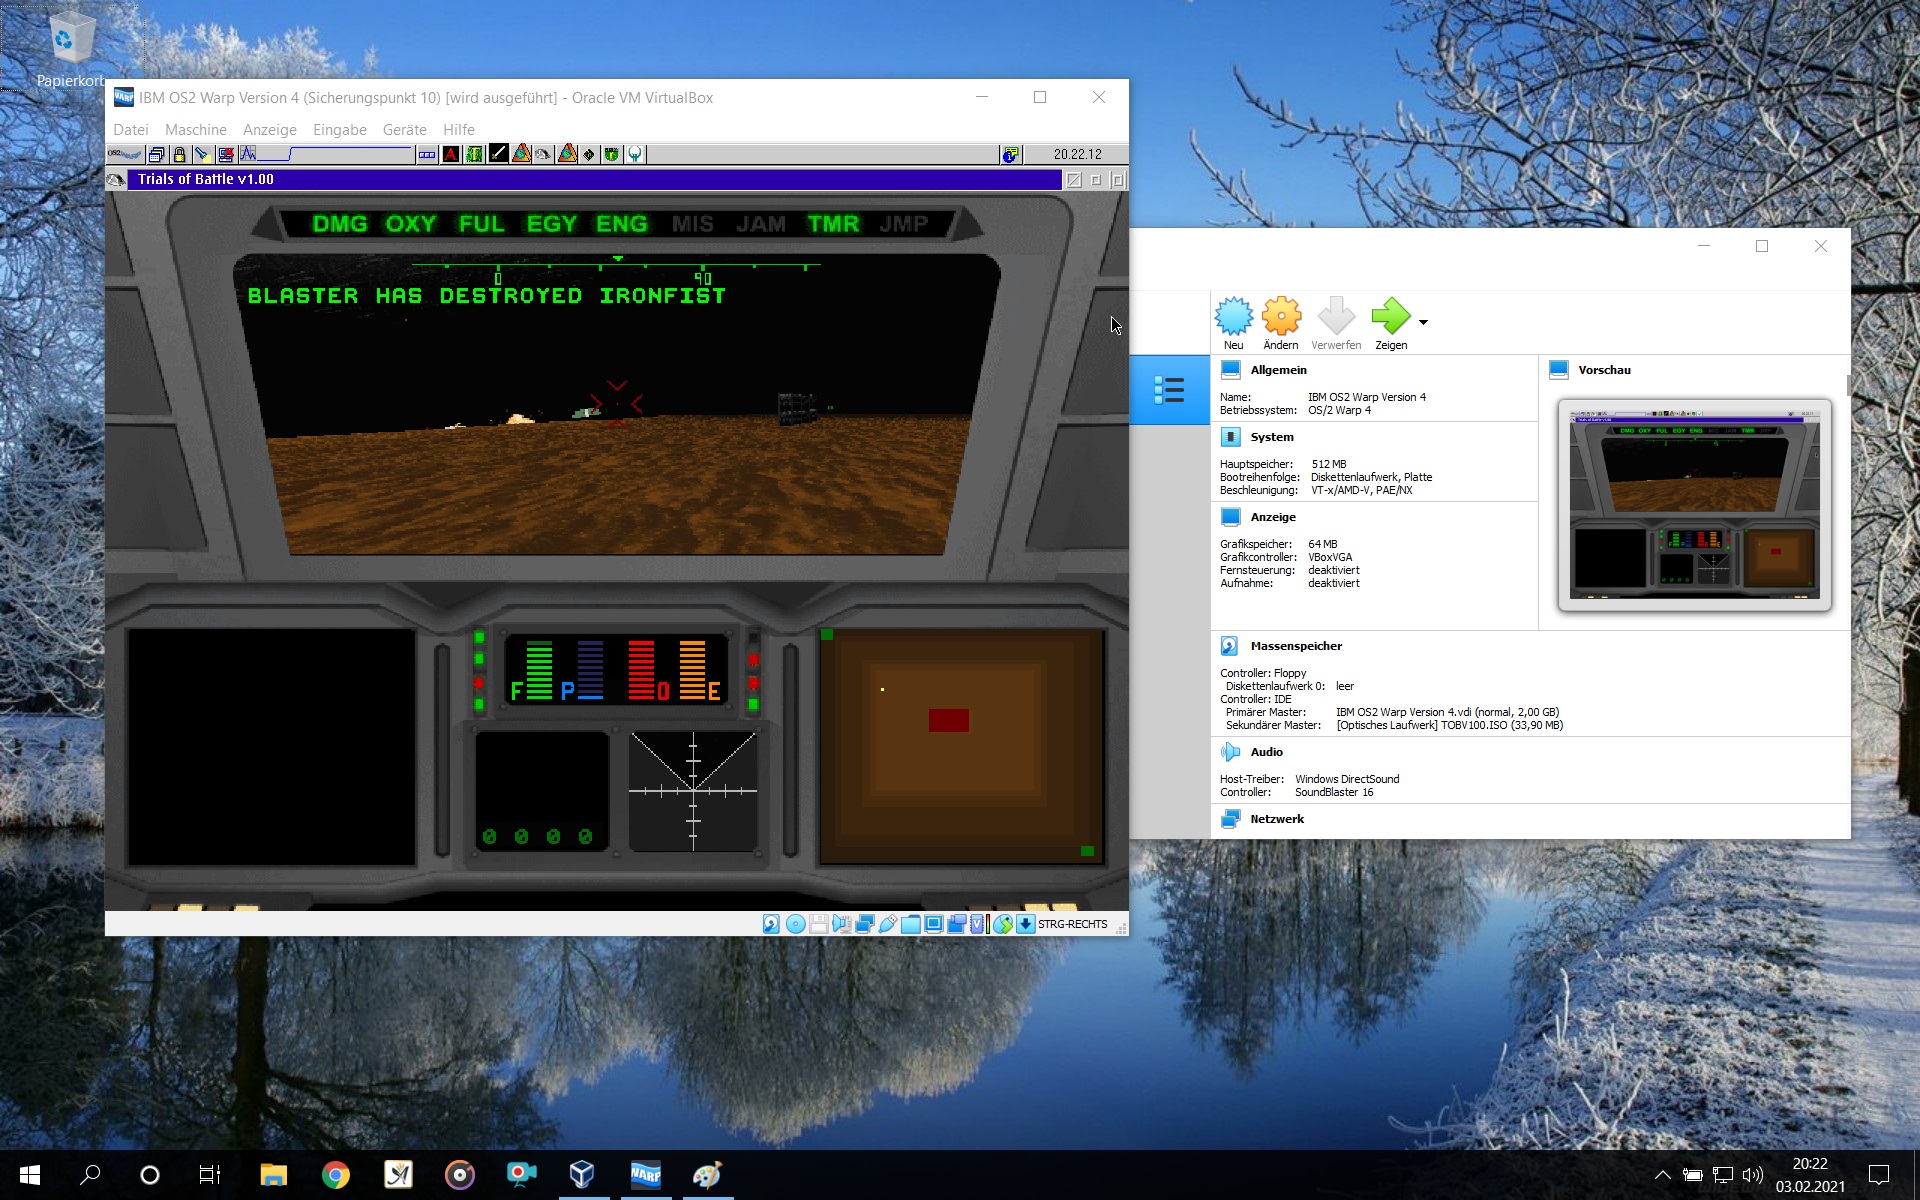Click the keyboard capture arrow icon in status bar

(1026, 924)
